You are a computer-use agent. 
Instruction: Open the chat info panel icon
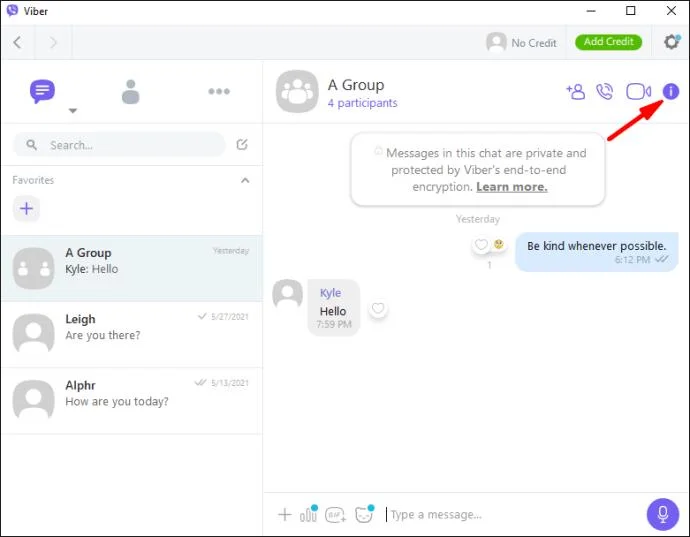pyautogui.click(x=671, y=92)
